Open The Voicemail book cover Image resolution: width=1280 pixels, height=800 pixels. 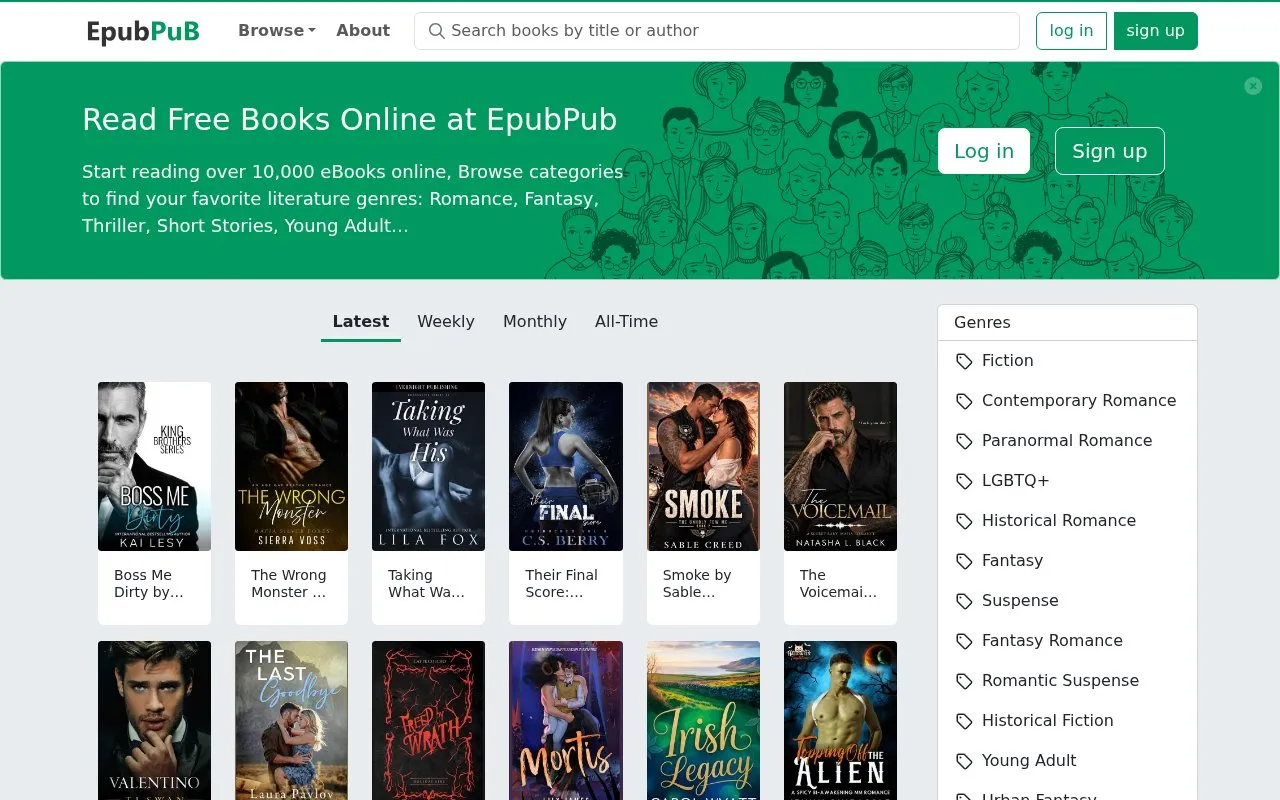(x=840, y=466)
